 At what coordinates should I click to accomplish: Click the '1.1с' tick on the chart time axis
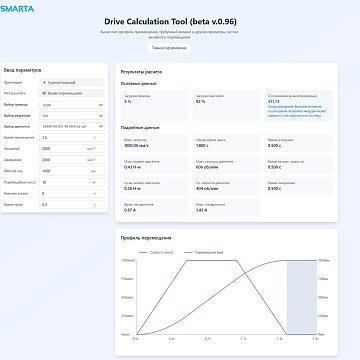[x=243, y=339]
